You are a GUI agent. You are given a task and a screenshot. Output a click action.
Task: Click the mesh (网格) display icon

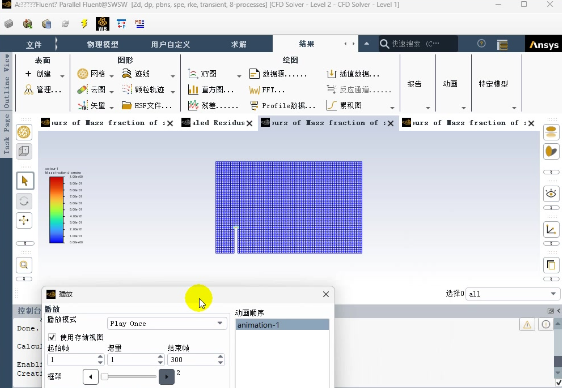tap(82, 74)
